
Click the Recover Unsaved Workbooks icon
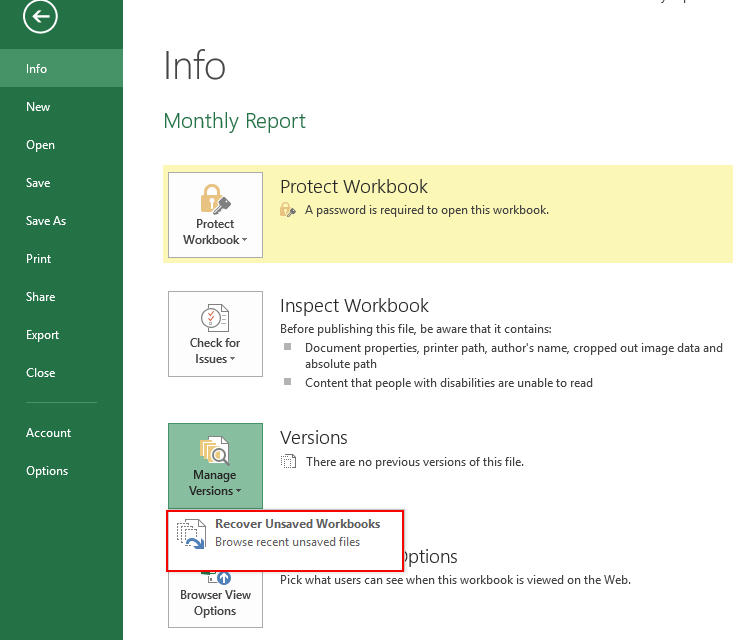point(191,533)
